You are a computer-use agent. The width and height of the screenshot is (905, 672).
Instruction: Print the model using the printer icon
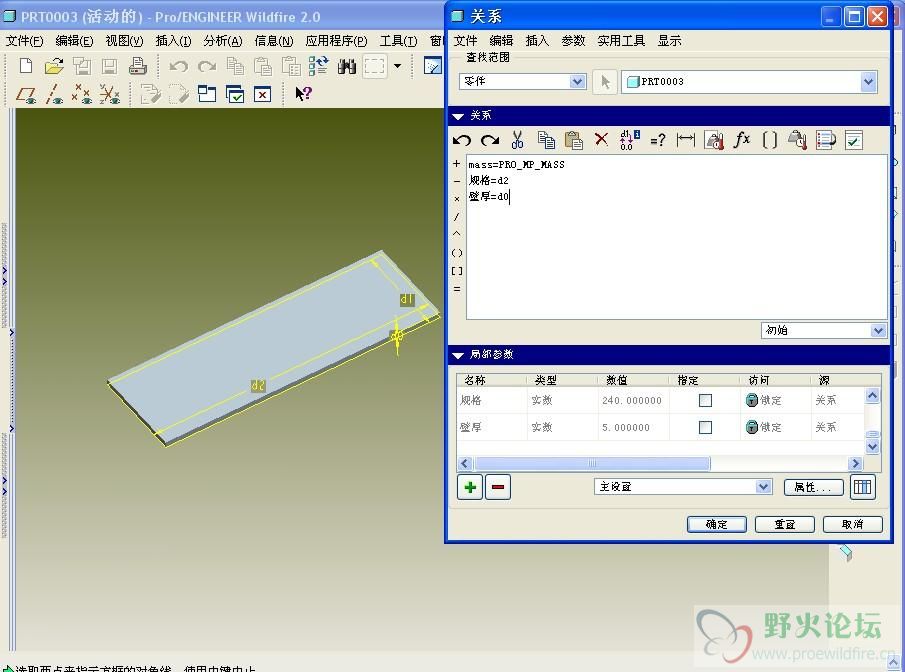coord(137,66)
